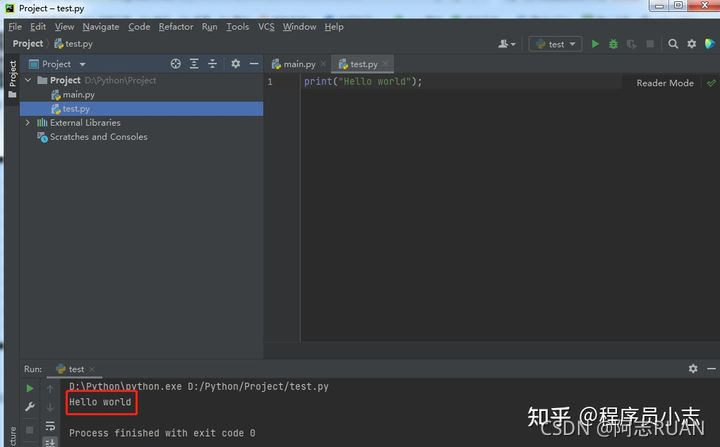Open the user account icon dropdown

(507, 44)
